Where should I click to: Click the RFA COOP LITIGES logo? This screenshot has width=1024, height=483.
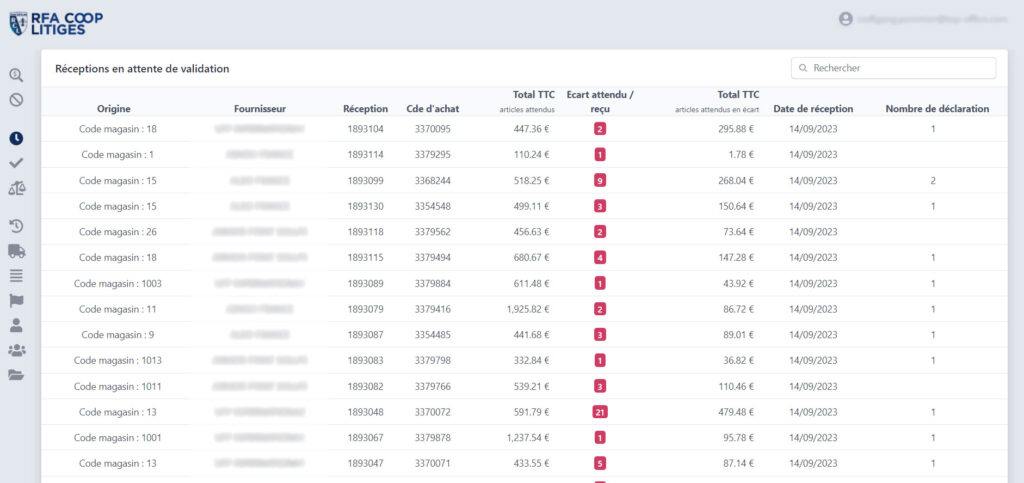coord(56,23)
